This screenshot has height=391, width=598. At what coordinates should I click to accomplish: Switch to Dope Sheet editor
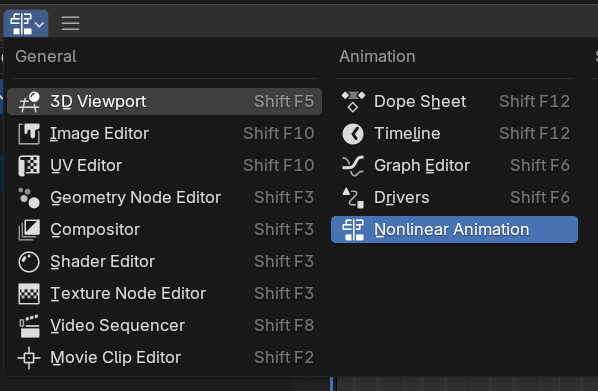tap(455, 102)
